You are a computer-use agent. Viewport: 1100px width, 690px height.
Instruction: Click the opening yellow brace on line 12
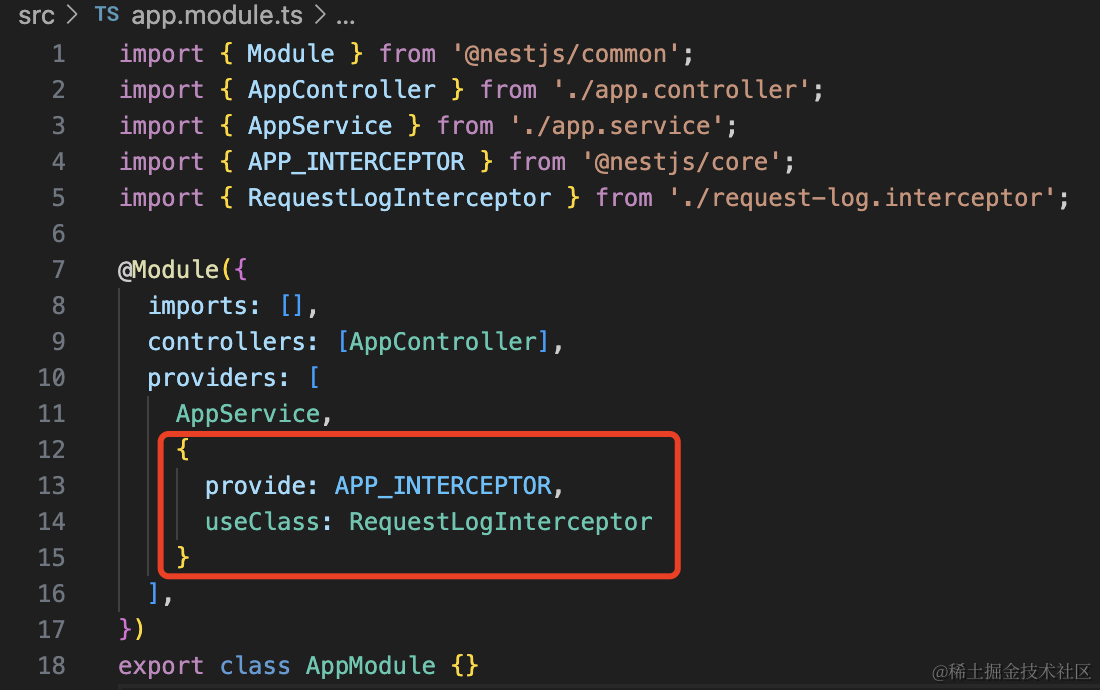182,450
